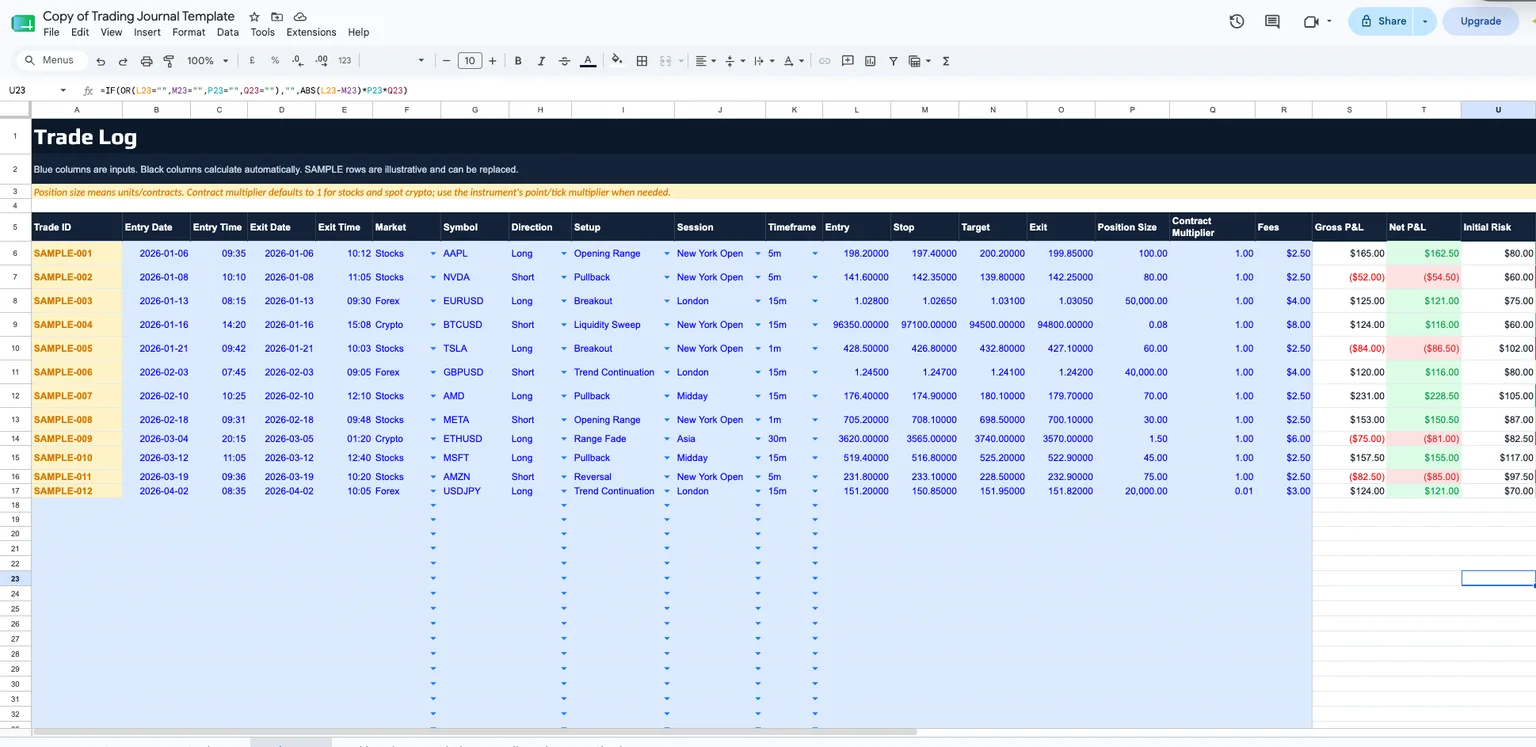The image size is (1536, 747).
Task: Open the Tools menu
Action: [x=263, y=32]
